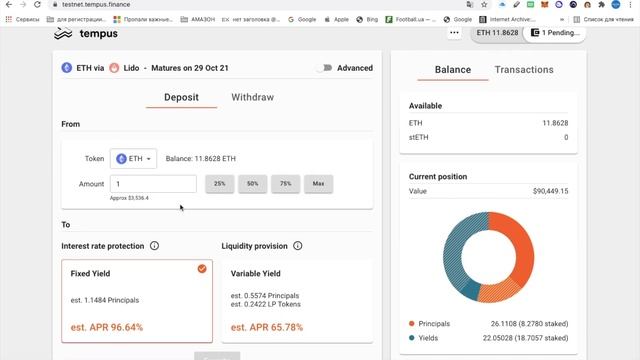Show more bookmarks via overflow chevron
Viewport: 640px width, 360px height.
click(x=562, y=19)
